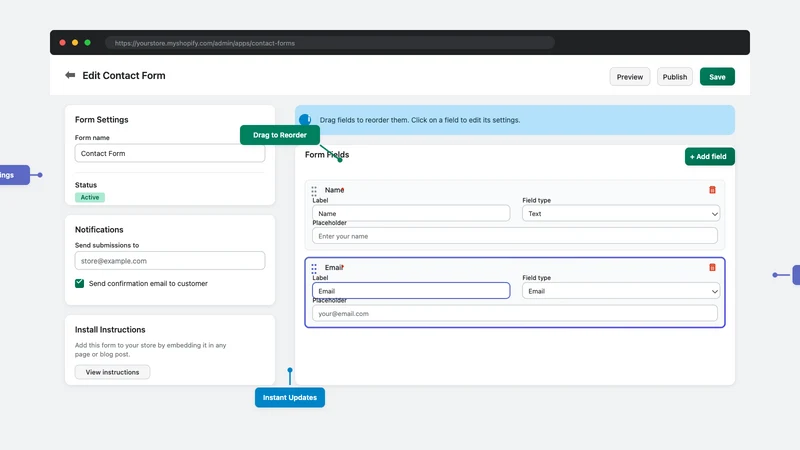Open Field type dropdown showing Email
800x450 pixels.
tap(621, 291)
